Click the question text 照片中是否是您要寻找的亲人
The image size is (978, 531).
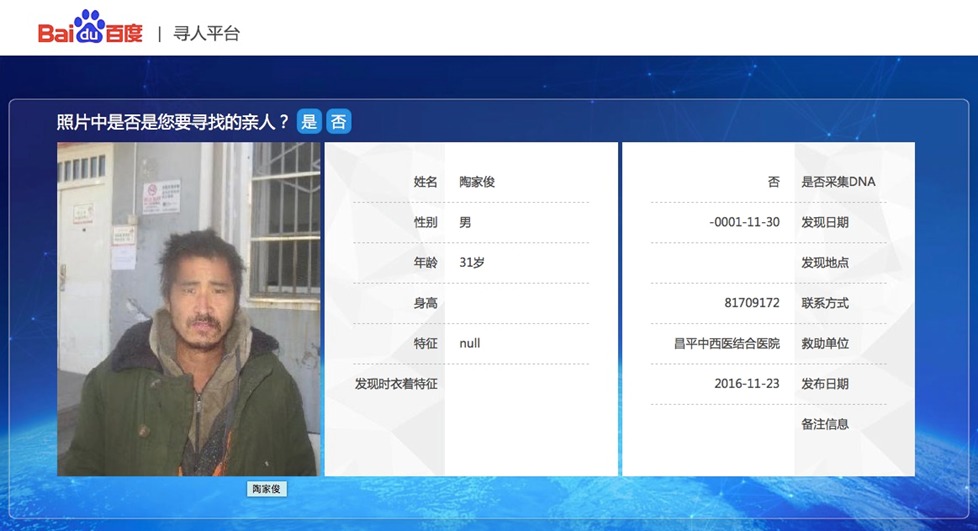pyautogui.click(x=173, y=121)
